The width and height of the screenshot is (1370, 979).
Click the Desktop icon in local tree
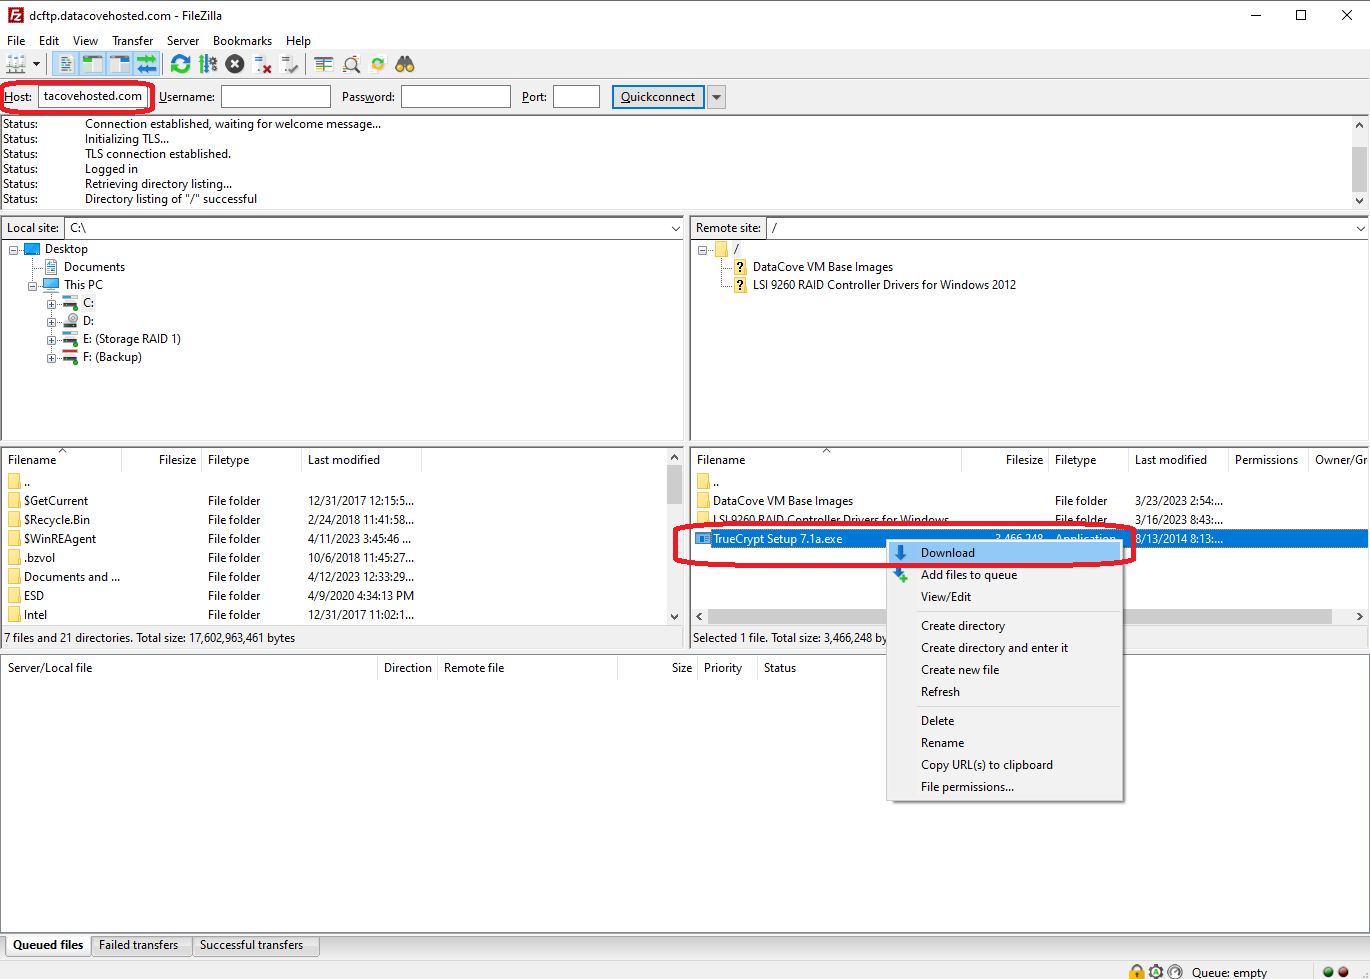click(32, 249)
